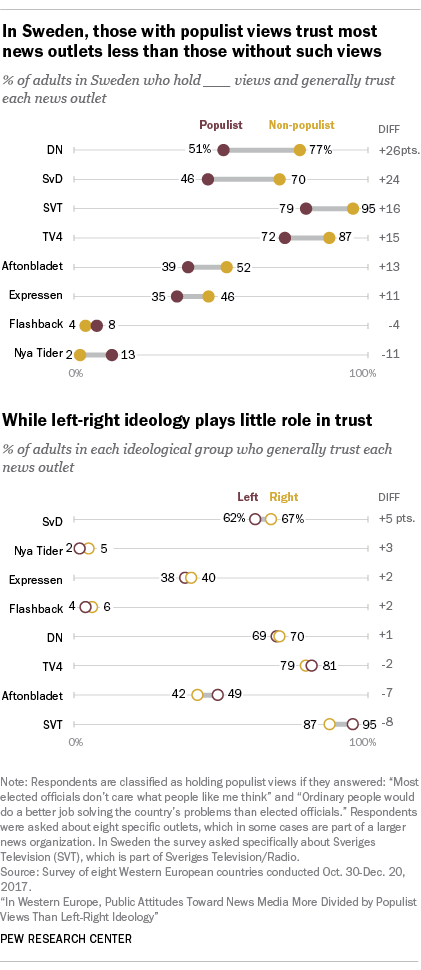The image size is (421, 970).
Task: Click the Left legend label in ideology chart
Action: click(x=247, y=496)
